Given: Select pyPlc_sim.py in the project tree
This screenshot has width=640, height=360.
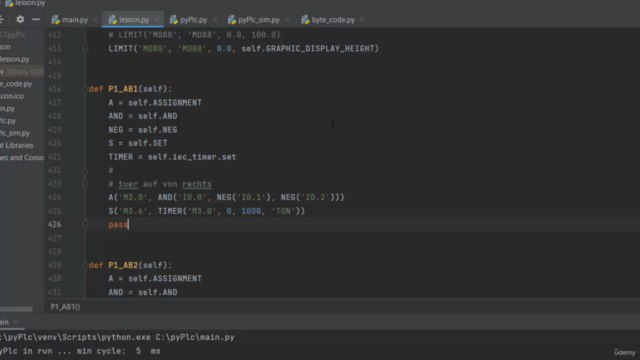Looking at the screenshot, I should tap(15, 133).
